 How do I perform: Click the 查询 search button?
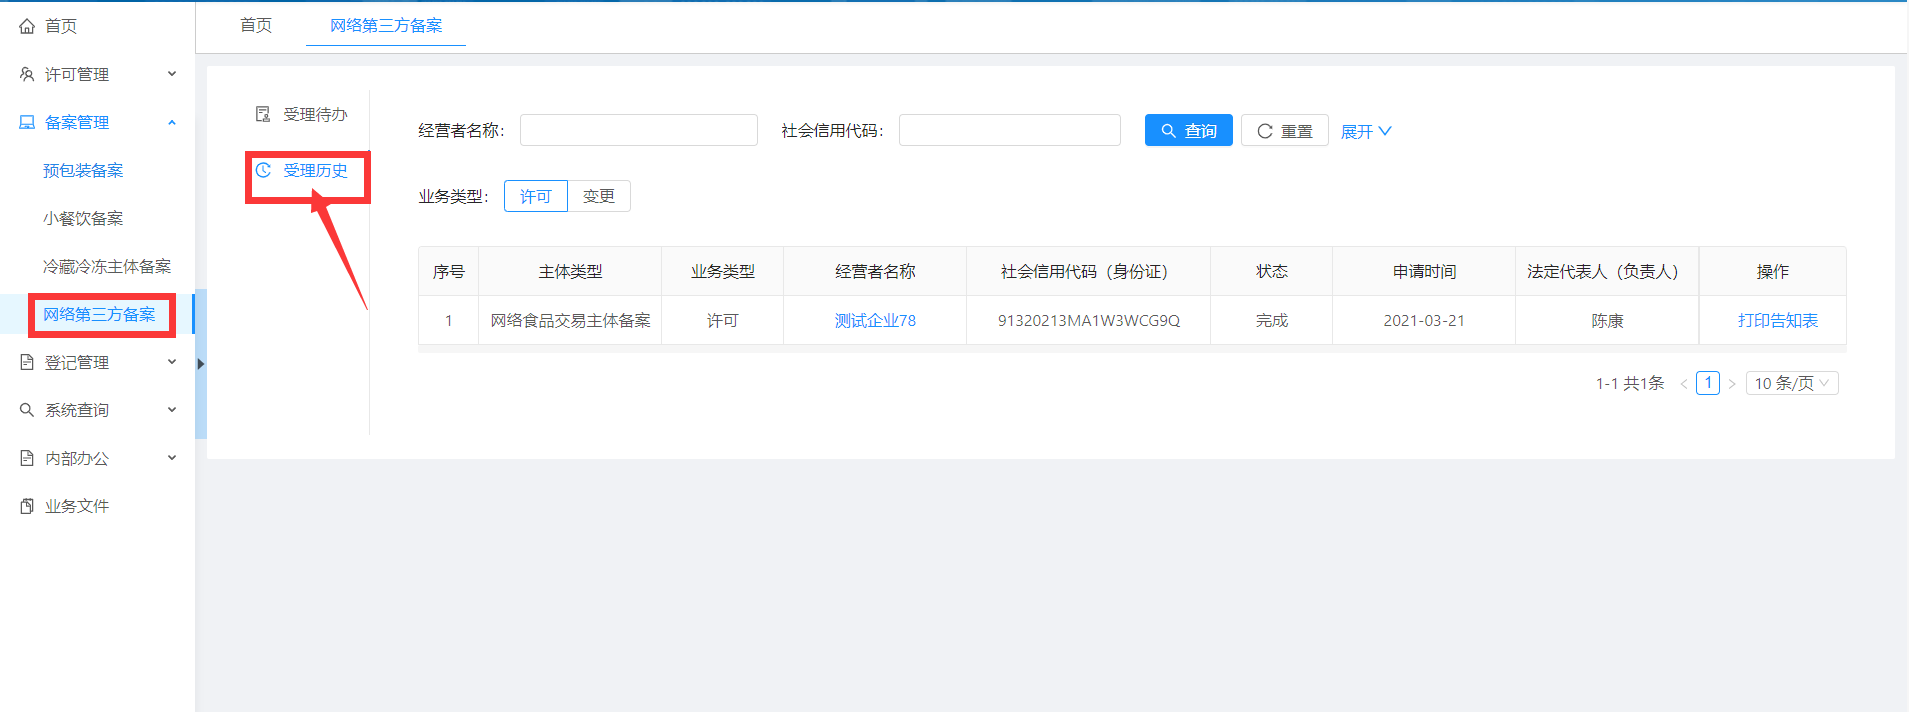click(1188, 131)
